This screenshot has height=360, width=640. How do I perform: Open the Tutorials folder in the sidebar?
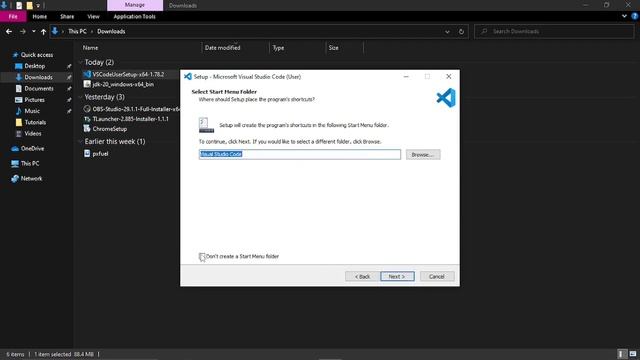35,122
